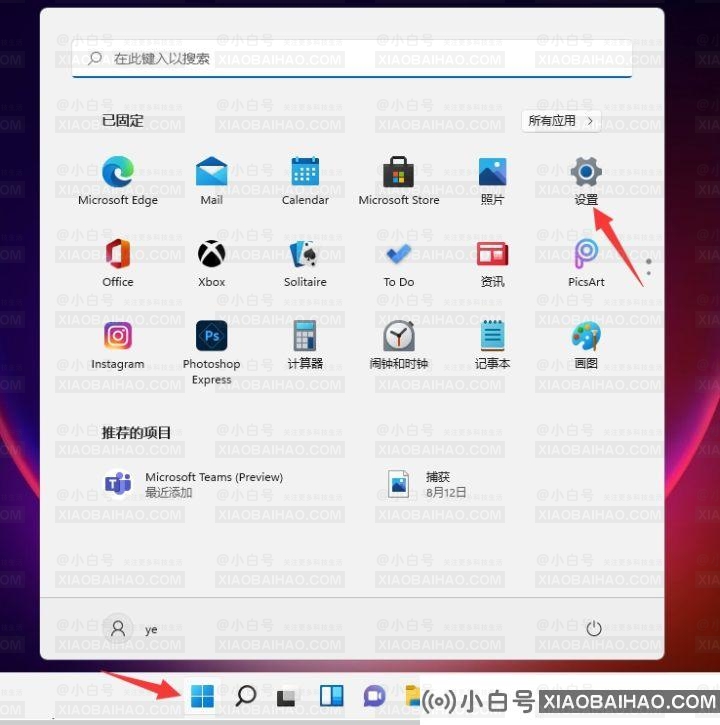Screen dimensions: 720x725
Task: Open the Widgets taskbar icon
Action: [332, 696]
